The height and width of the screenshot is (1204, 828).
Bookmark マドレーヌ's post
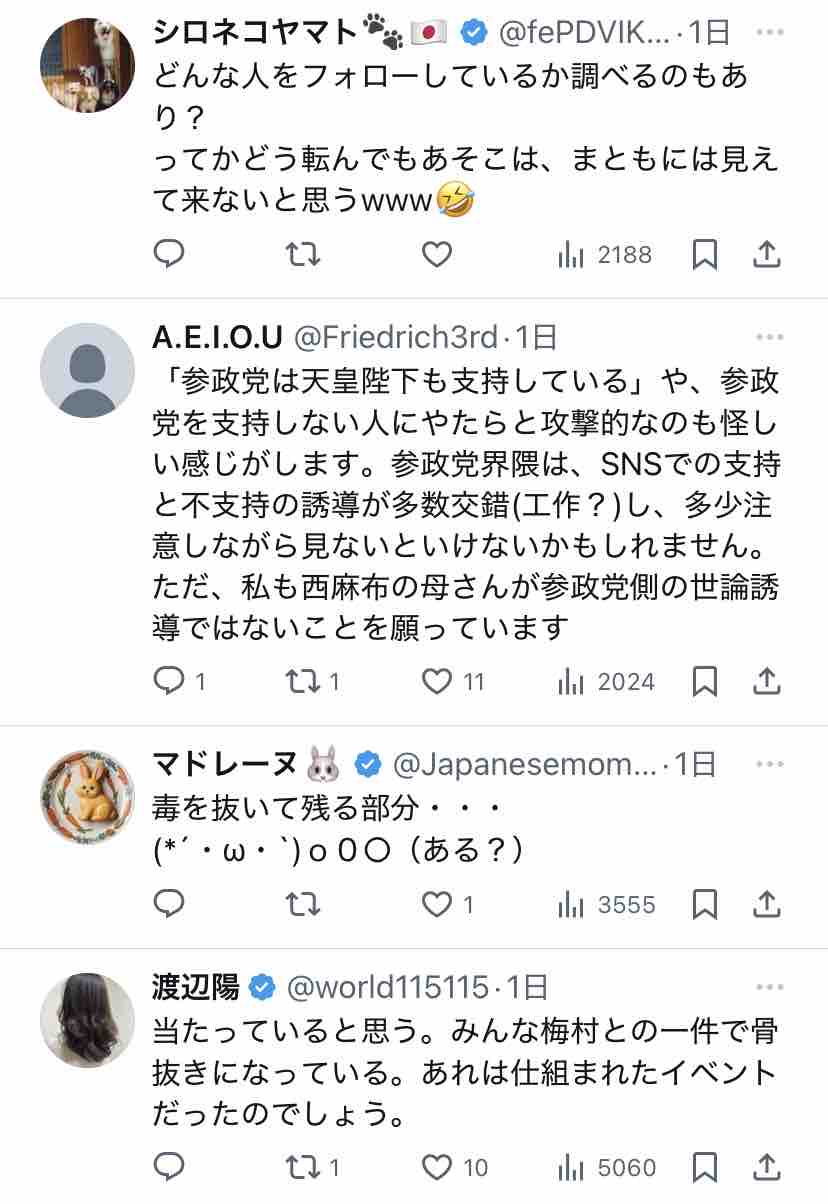[705, 905]
